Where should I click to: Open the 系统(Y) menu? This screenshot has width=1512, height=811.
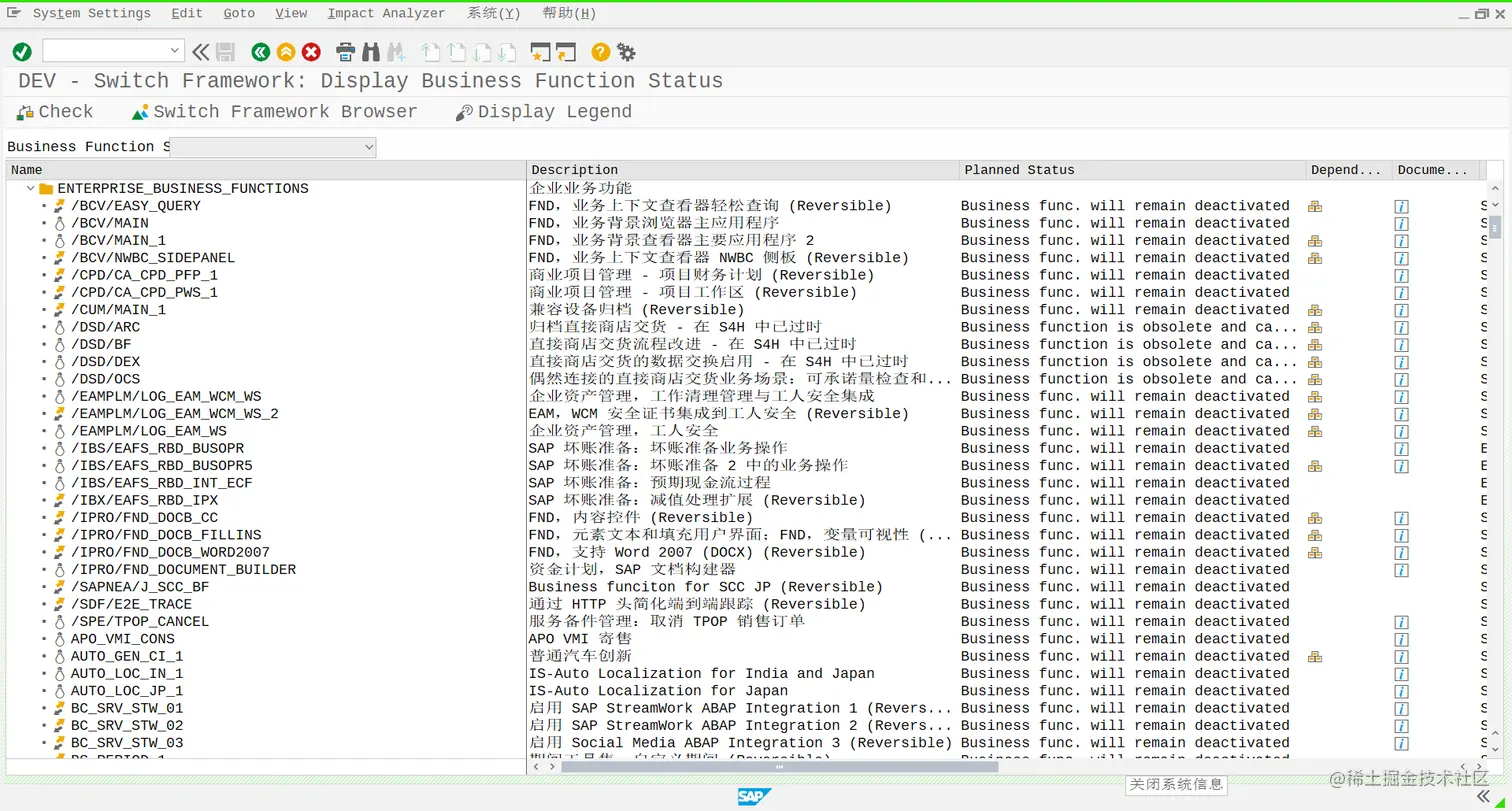pos(494,13)
